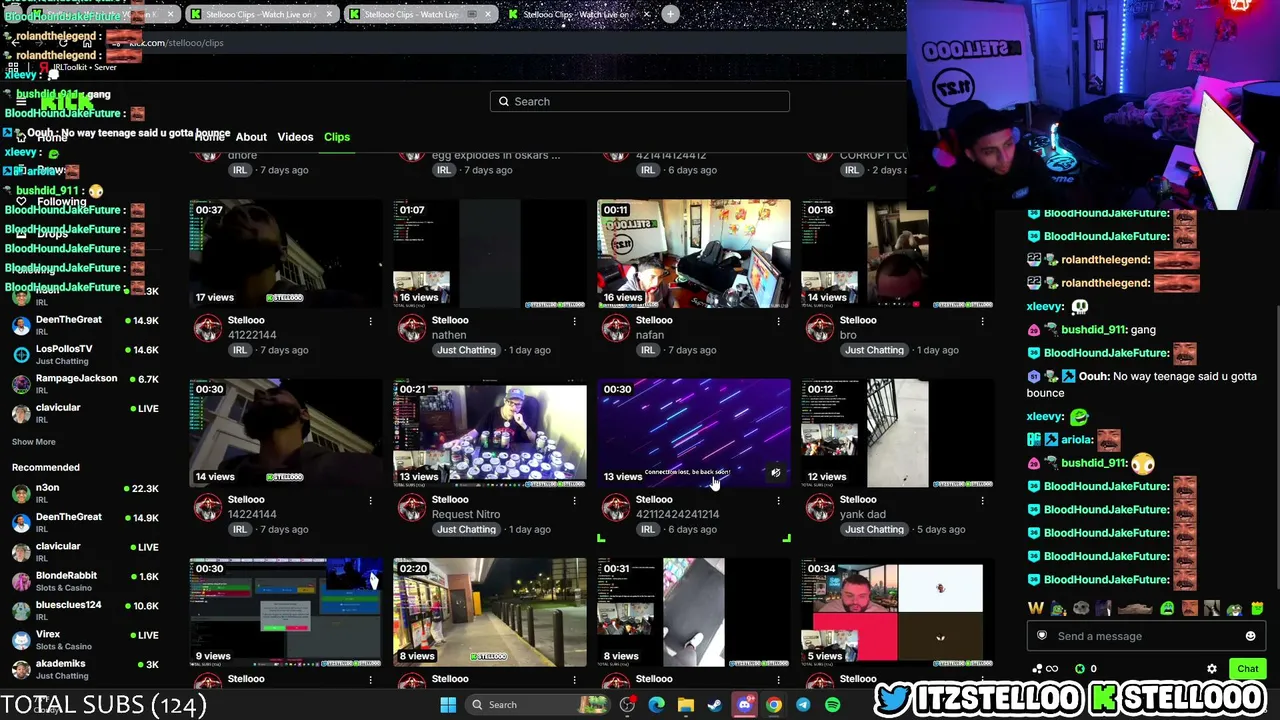Click IRL tag under 'nafan' clip
Screen dimensions: 1280x720
[x=648, y=350]
